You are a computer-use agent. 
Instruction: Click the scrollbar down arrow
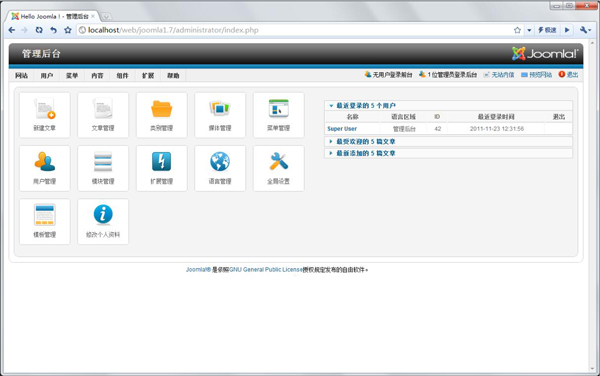[x=592, y=369]
